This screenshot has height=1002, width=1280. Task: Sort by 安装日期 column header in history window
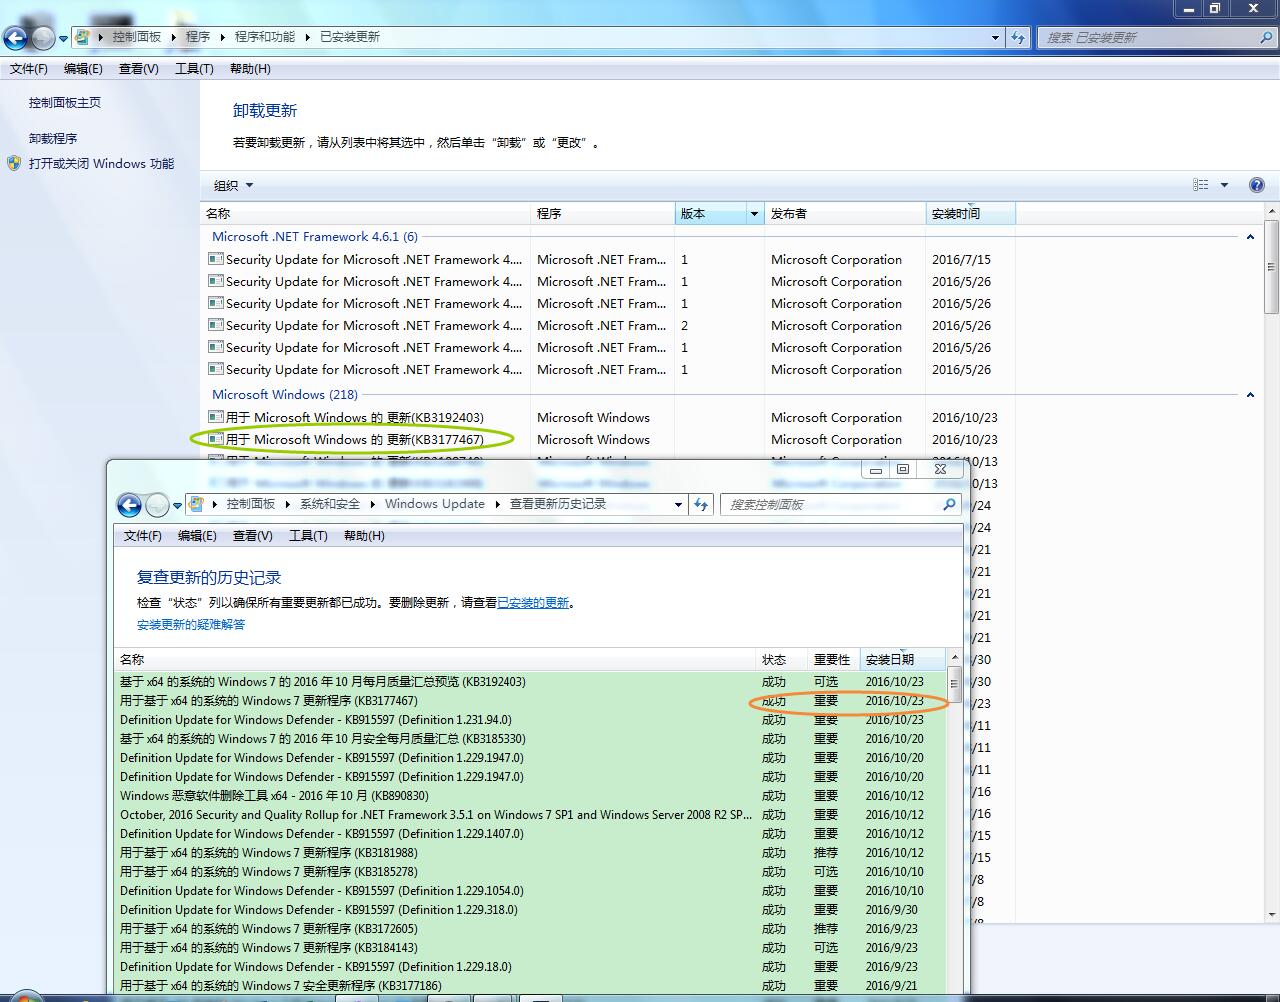click(x=902, y=660)
